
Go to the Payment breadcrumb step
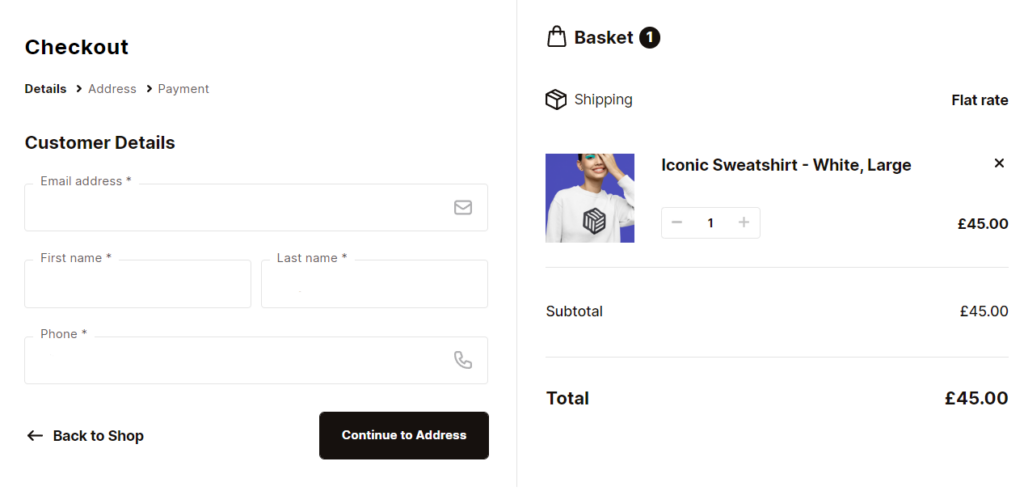(183, 89)
